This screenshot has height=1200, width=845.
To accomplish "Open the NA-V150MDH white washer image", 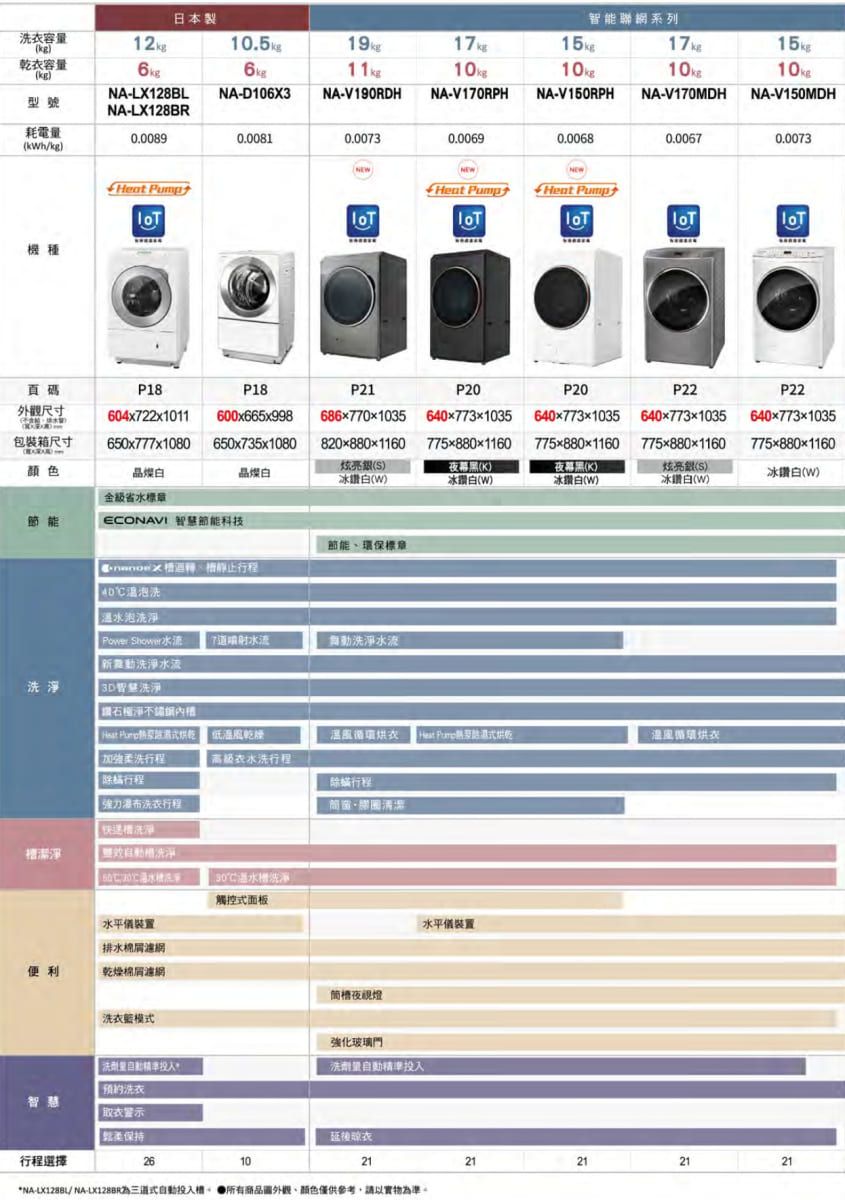I will 793,307.
